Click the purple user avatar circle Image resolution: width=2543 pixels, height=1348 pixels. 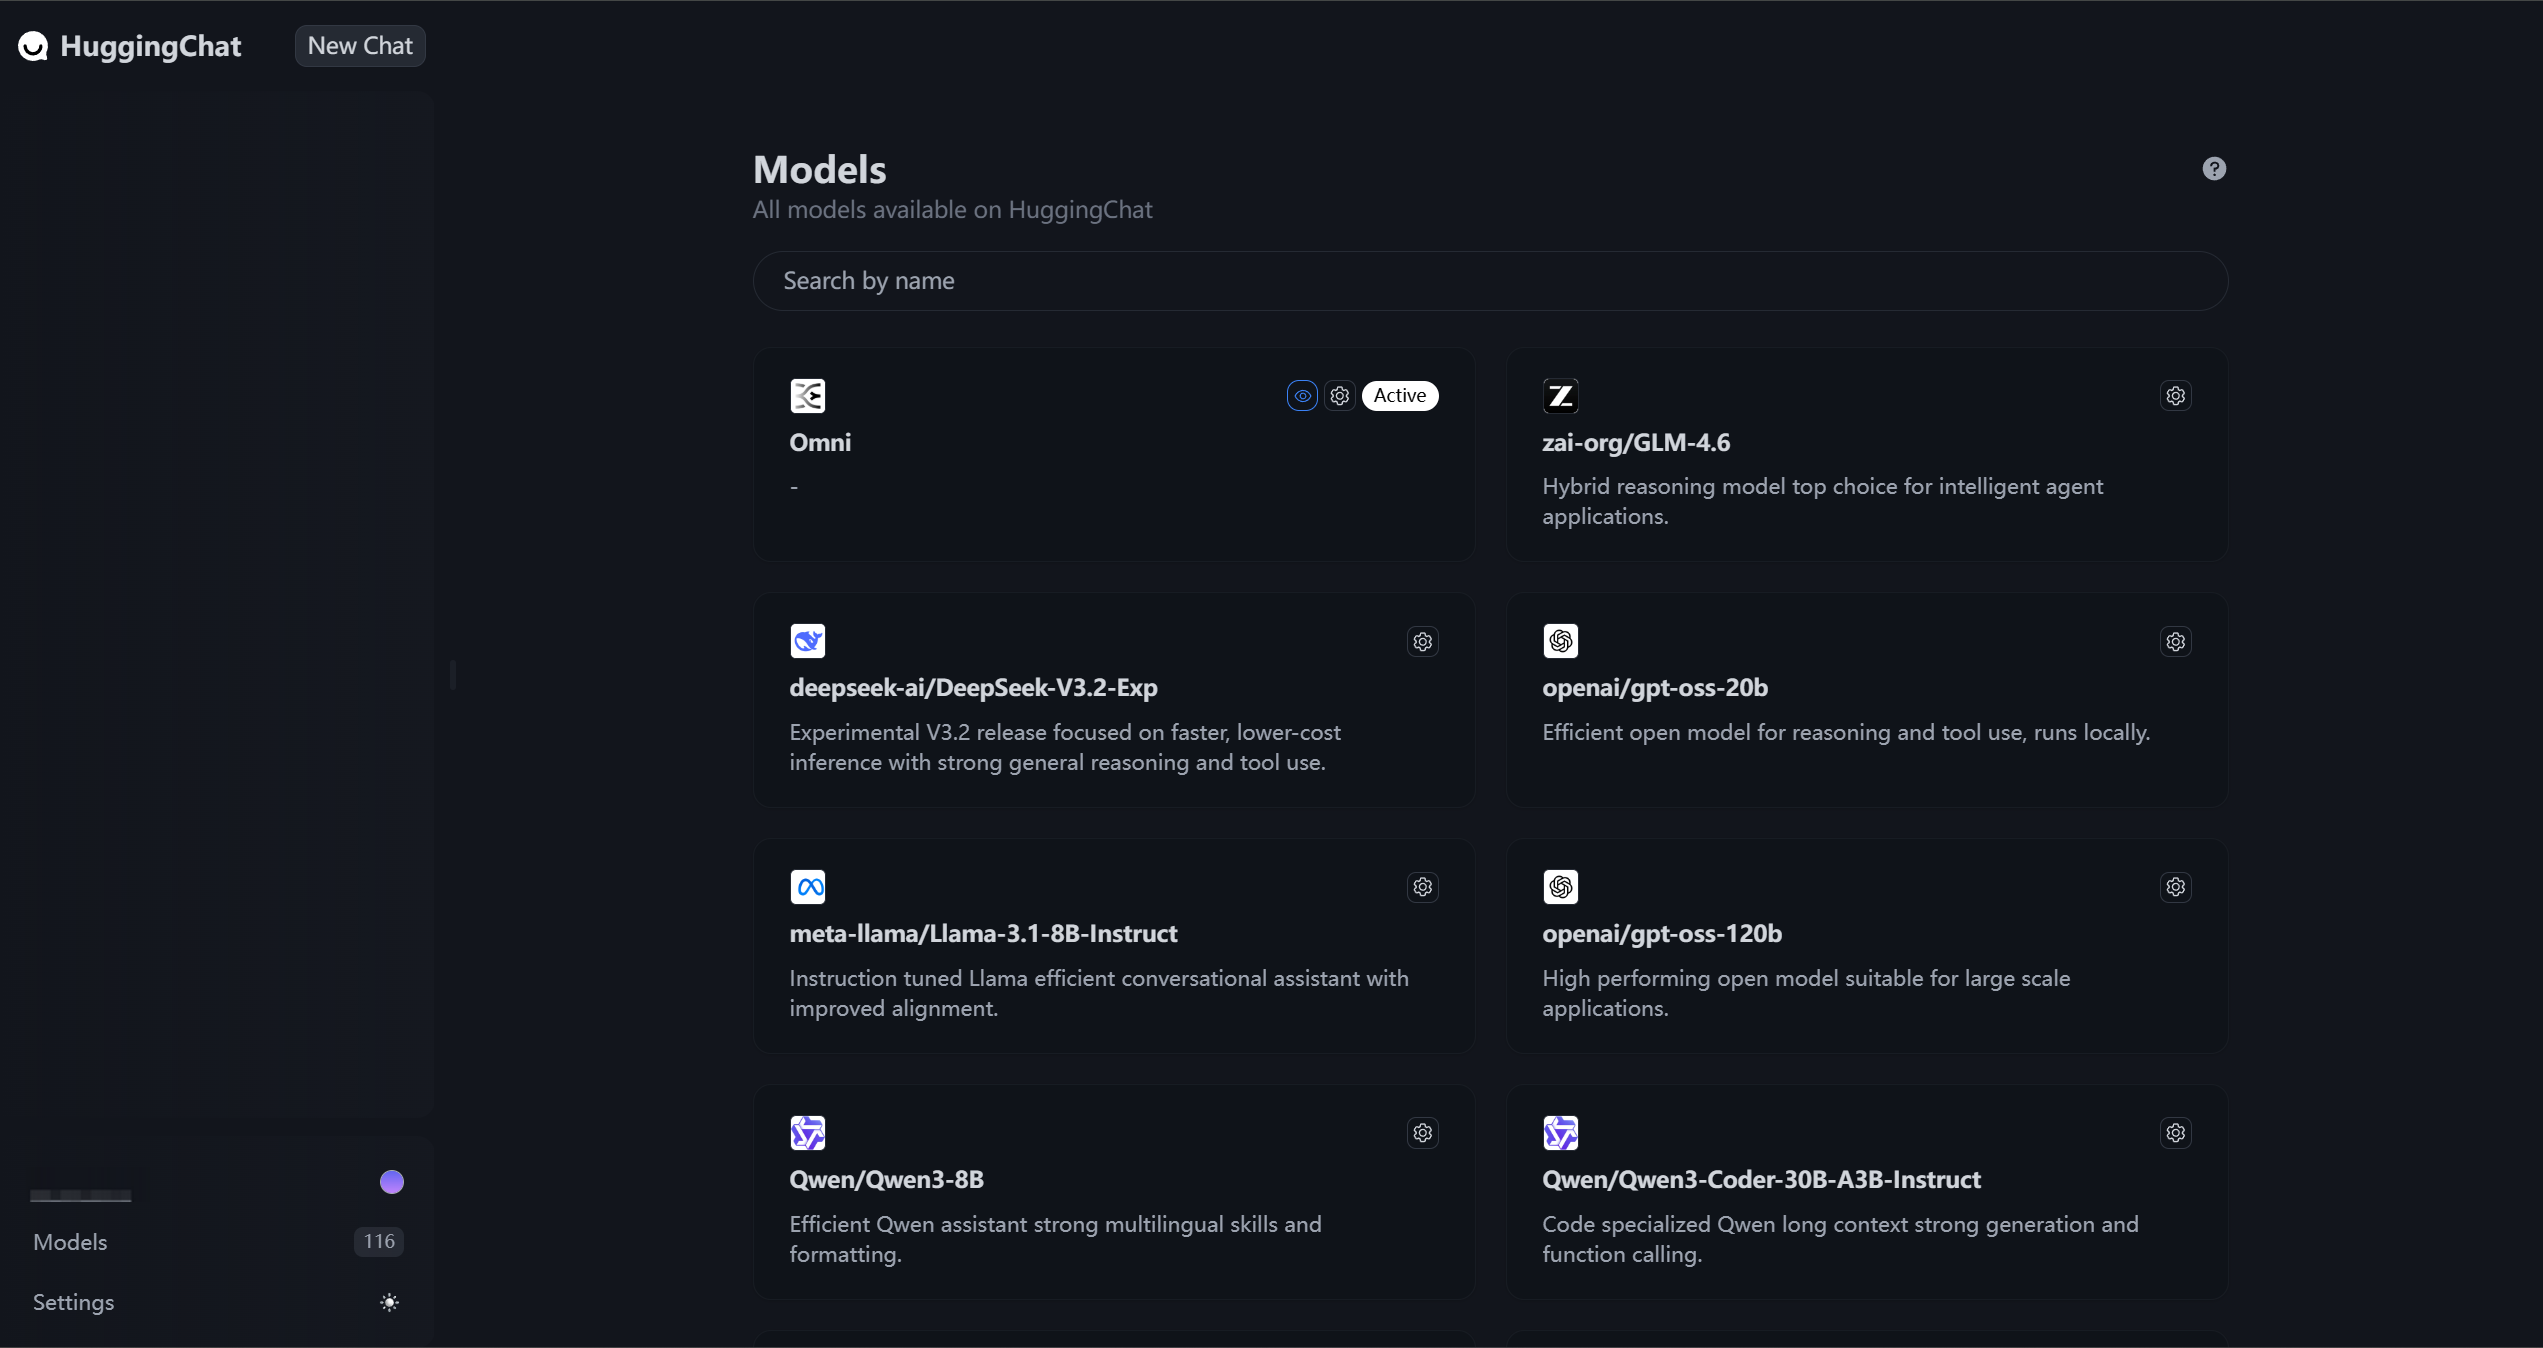point(392,1182)
